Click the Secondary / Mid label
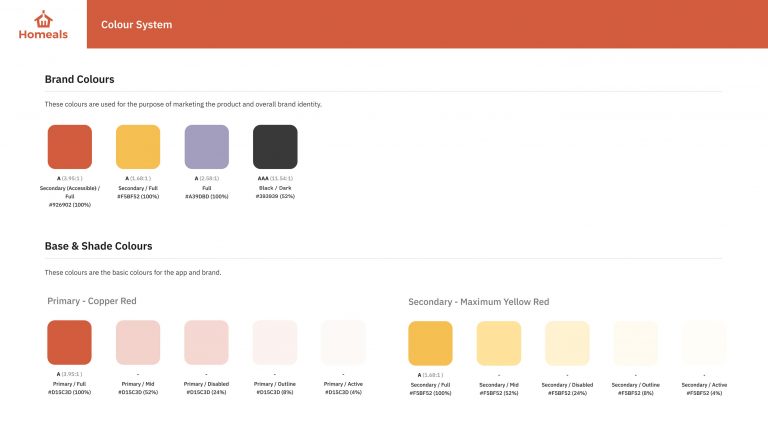This screenshot has height=432, width=768. [x=499, y=385]
